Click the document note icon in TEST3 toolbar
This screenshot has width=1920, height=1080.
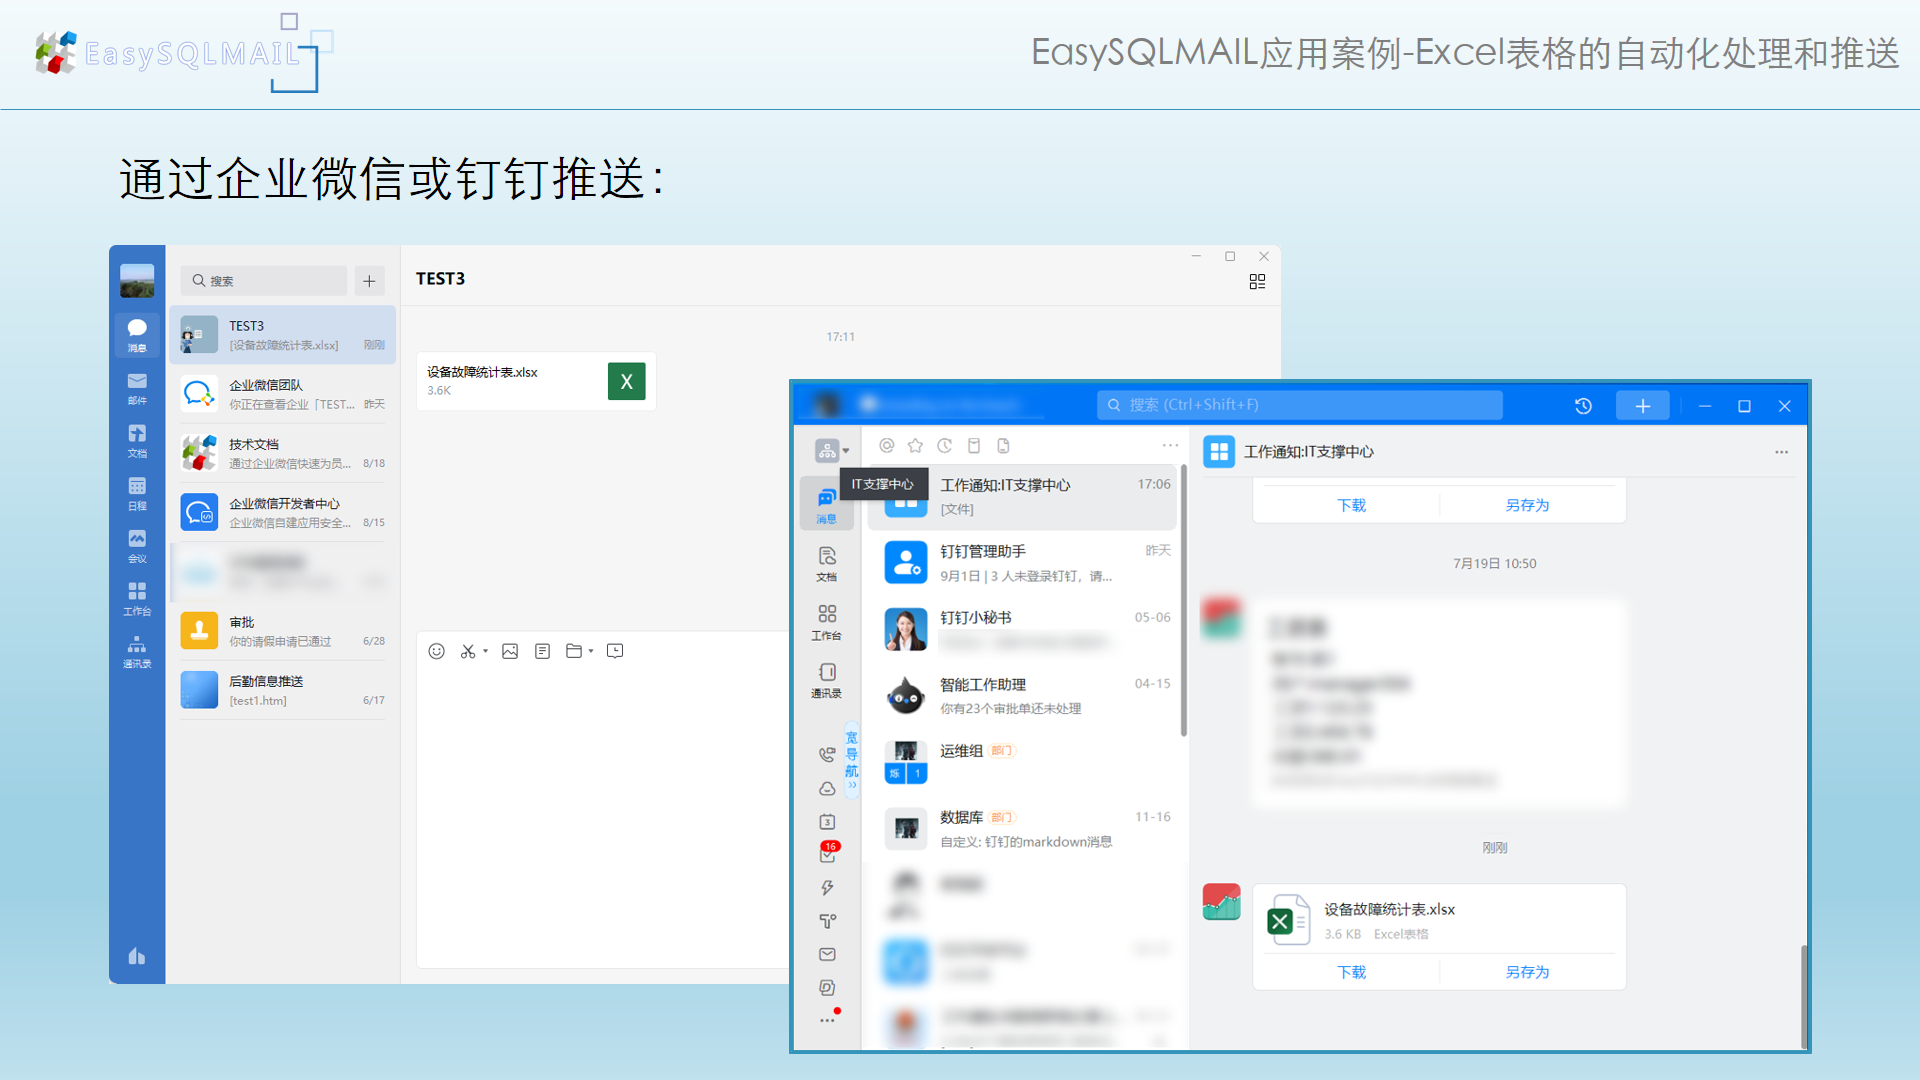pyautogui.click(x=542, y=651)
